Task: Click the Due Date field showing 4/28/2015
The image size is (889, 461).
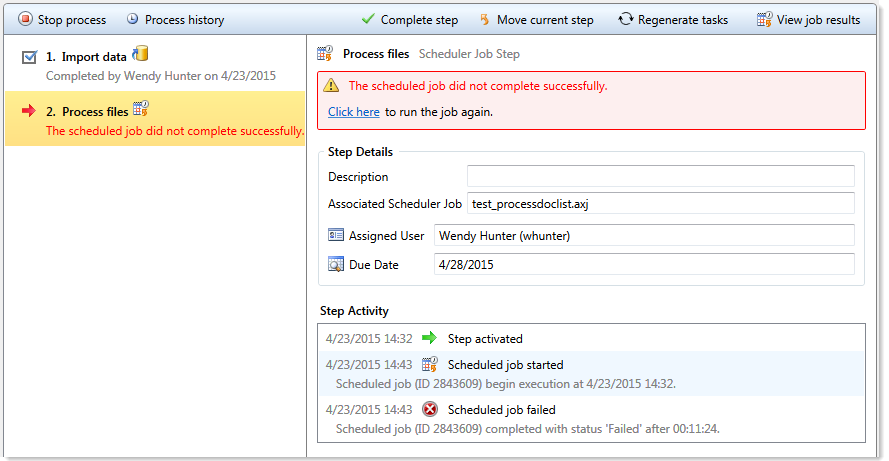Action: point(644,265)
